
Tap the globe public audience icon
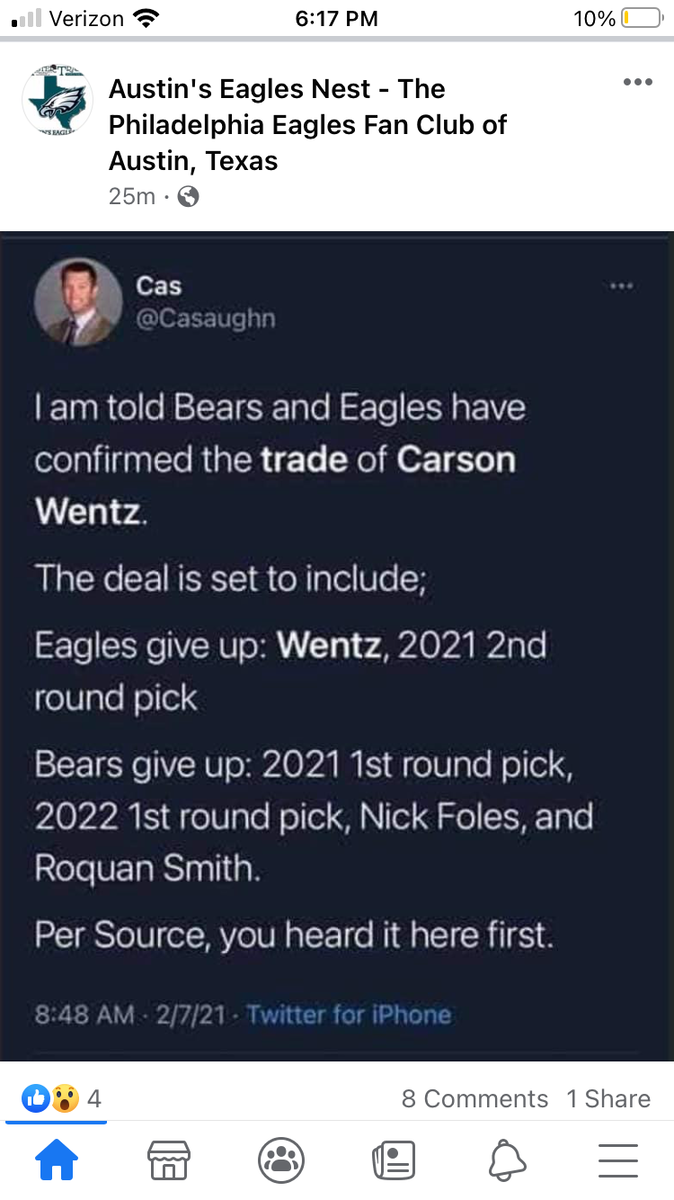[188, 197]
